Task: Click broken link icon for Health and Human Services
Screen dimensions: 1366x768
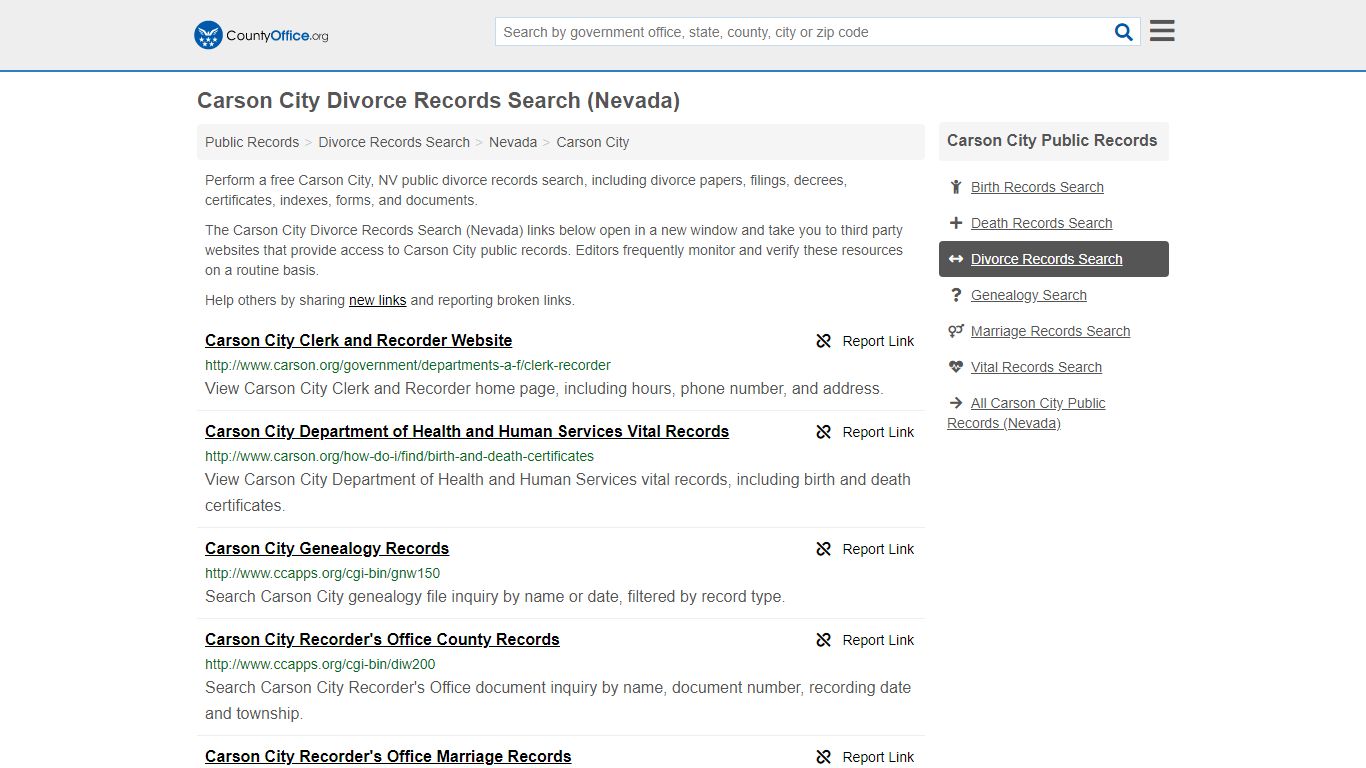Action: [824, 432]
